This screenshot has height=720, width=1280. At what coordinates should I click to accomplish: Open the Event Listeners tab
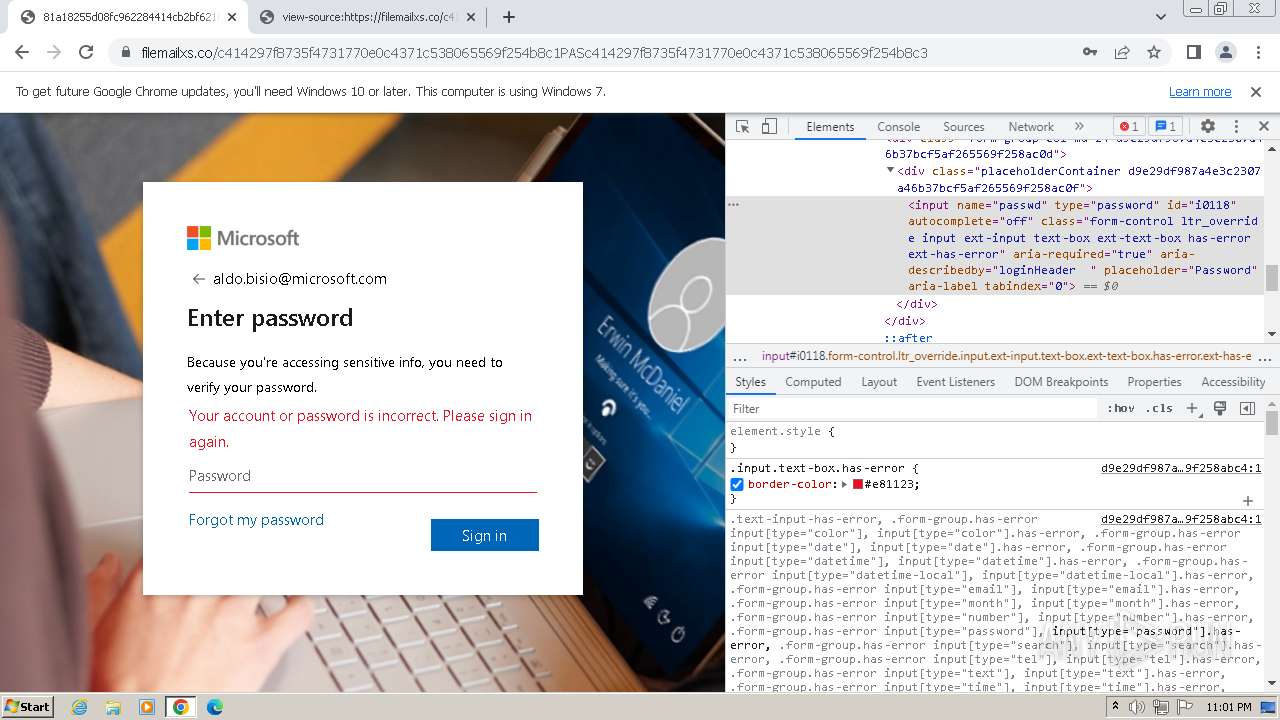coord(955,382)
